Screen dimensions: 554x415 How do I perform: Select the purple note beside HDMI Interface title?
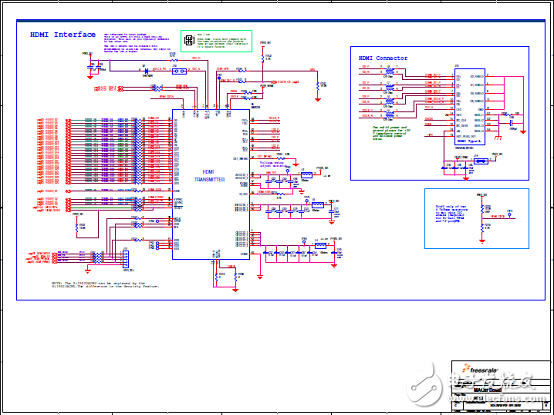click(x=136, y=43)
